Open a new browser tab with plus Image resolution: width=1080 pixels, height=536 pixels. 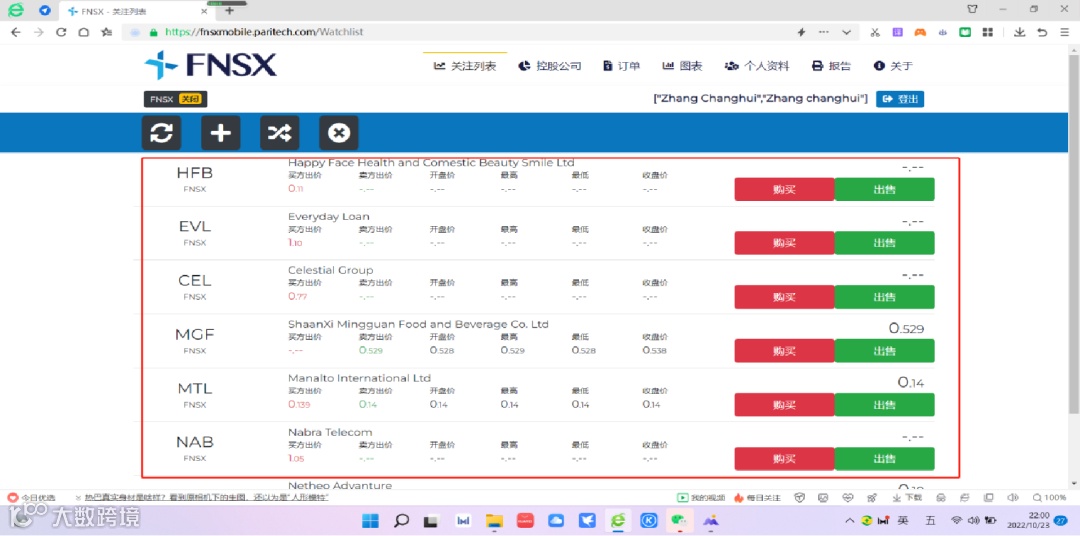(229, 10)
